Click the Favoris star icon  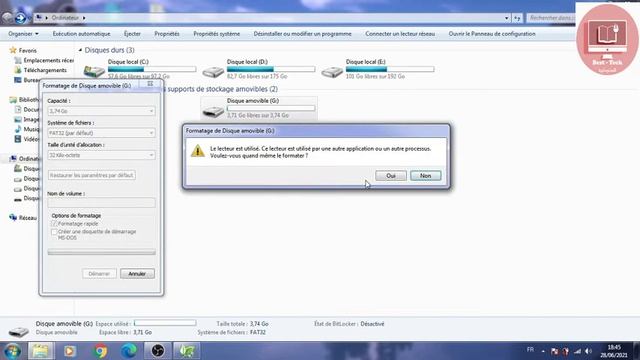[13, 50]
